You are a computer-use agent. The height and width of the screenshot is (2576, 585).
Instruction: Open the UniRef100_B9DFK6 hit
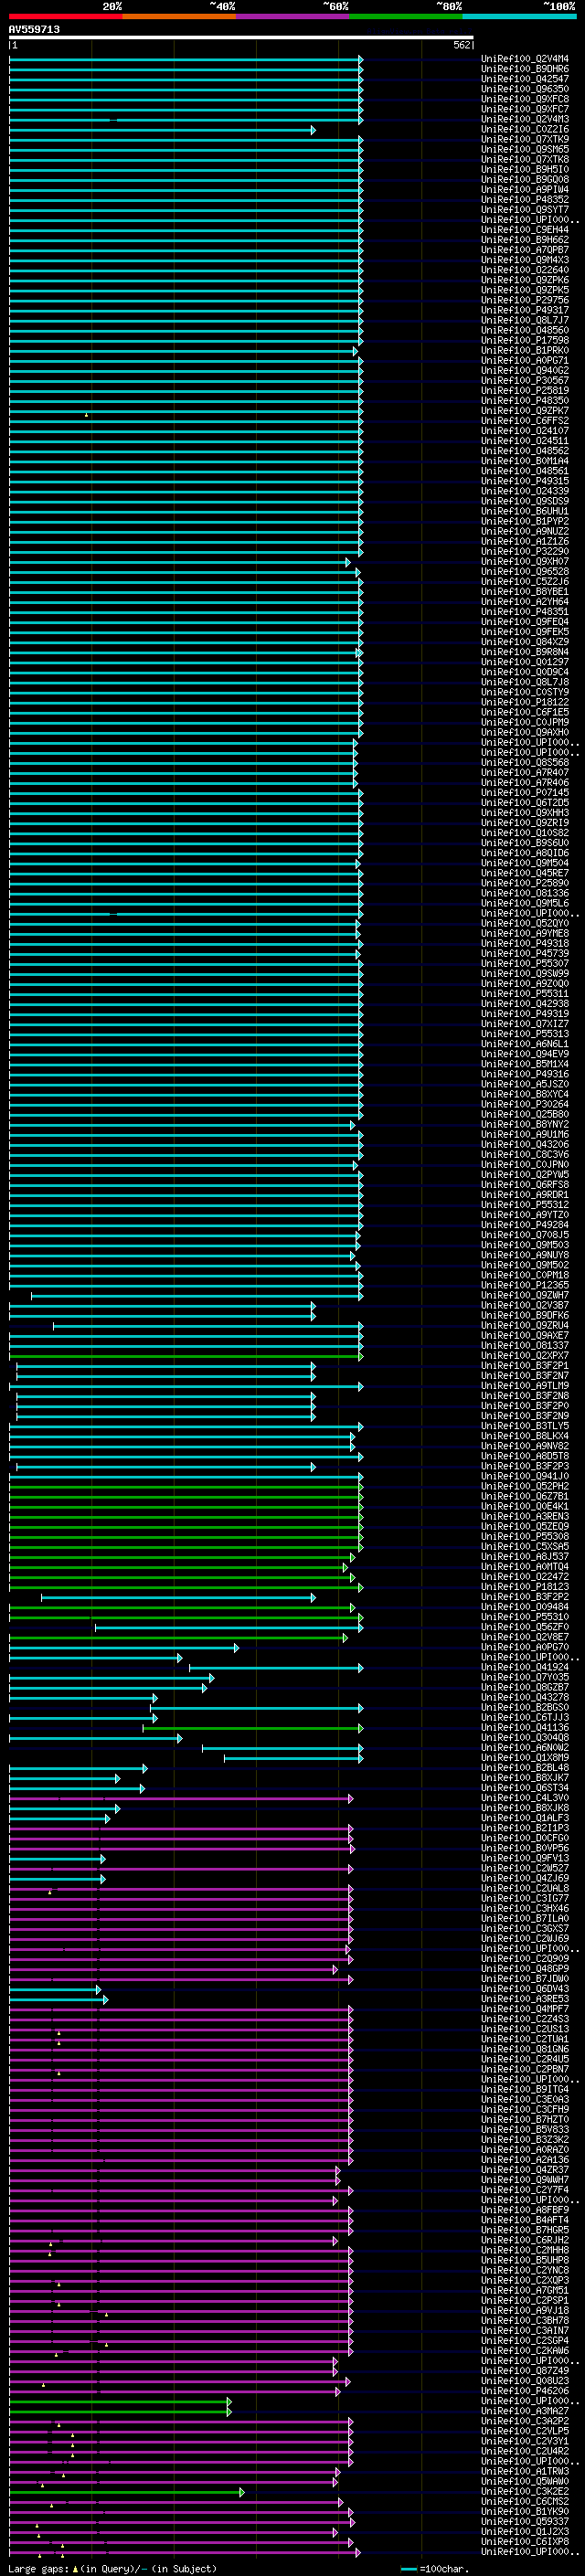(525, 1315)
